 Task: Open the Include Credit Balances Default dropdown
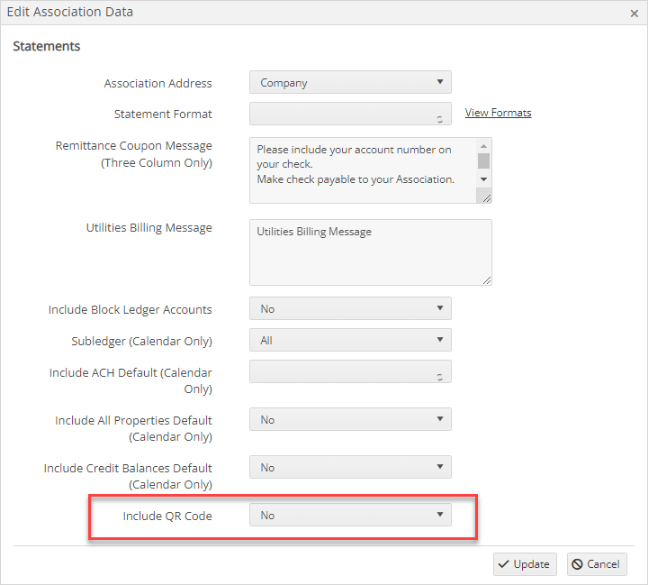click(350, 467)
